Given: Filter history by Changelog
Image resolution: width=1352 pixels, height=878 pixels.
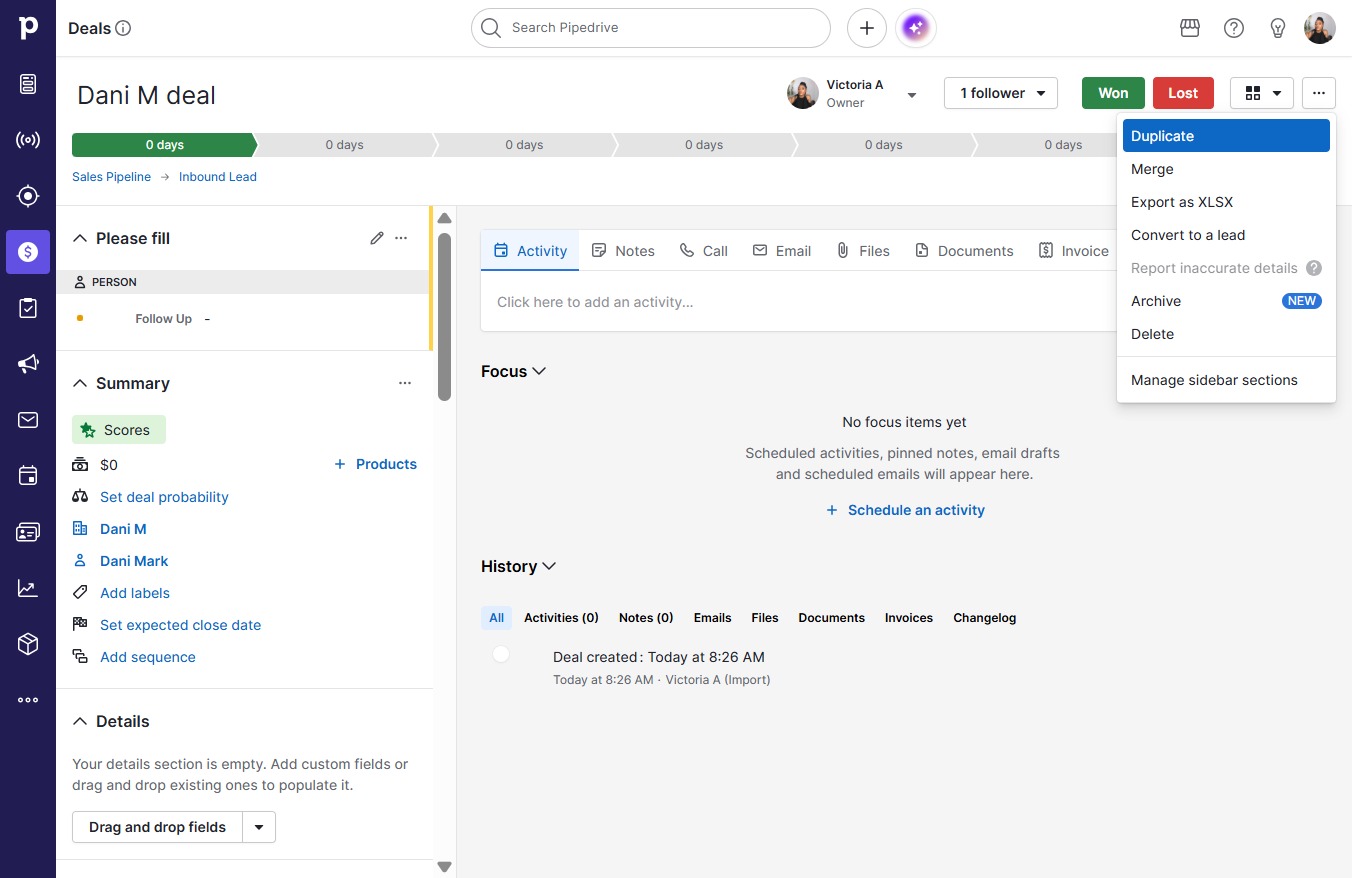Looking at the screenshot, I should [984, 618].
